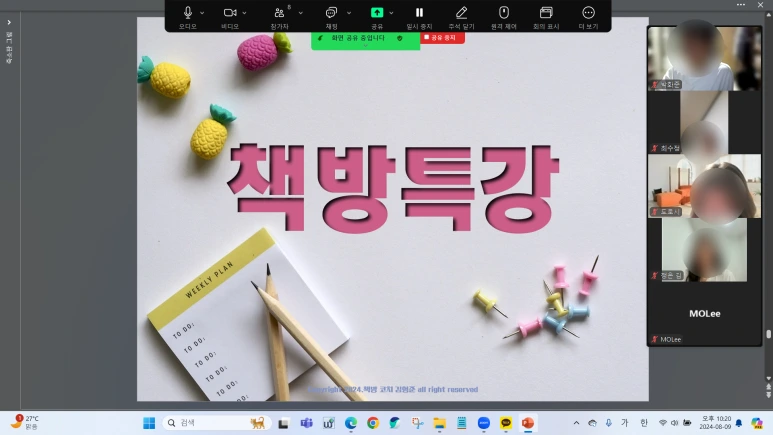The image size is (773, 435).
Task: Open the Notepad taskbar icon
Action: 461,423
